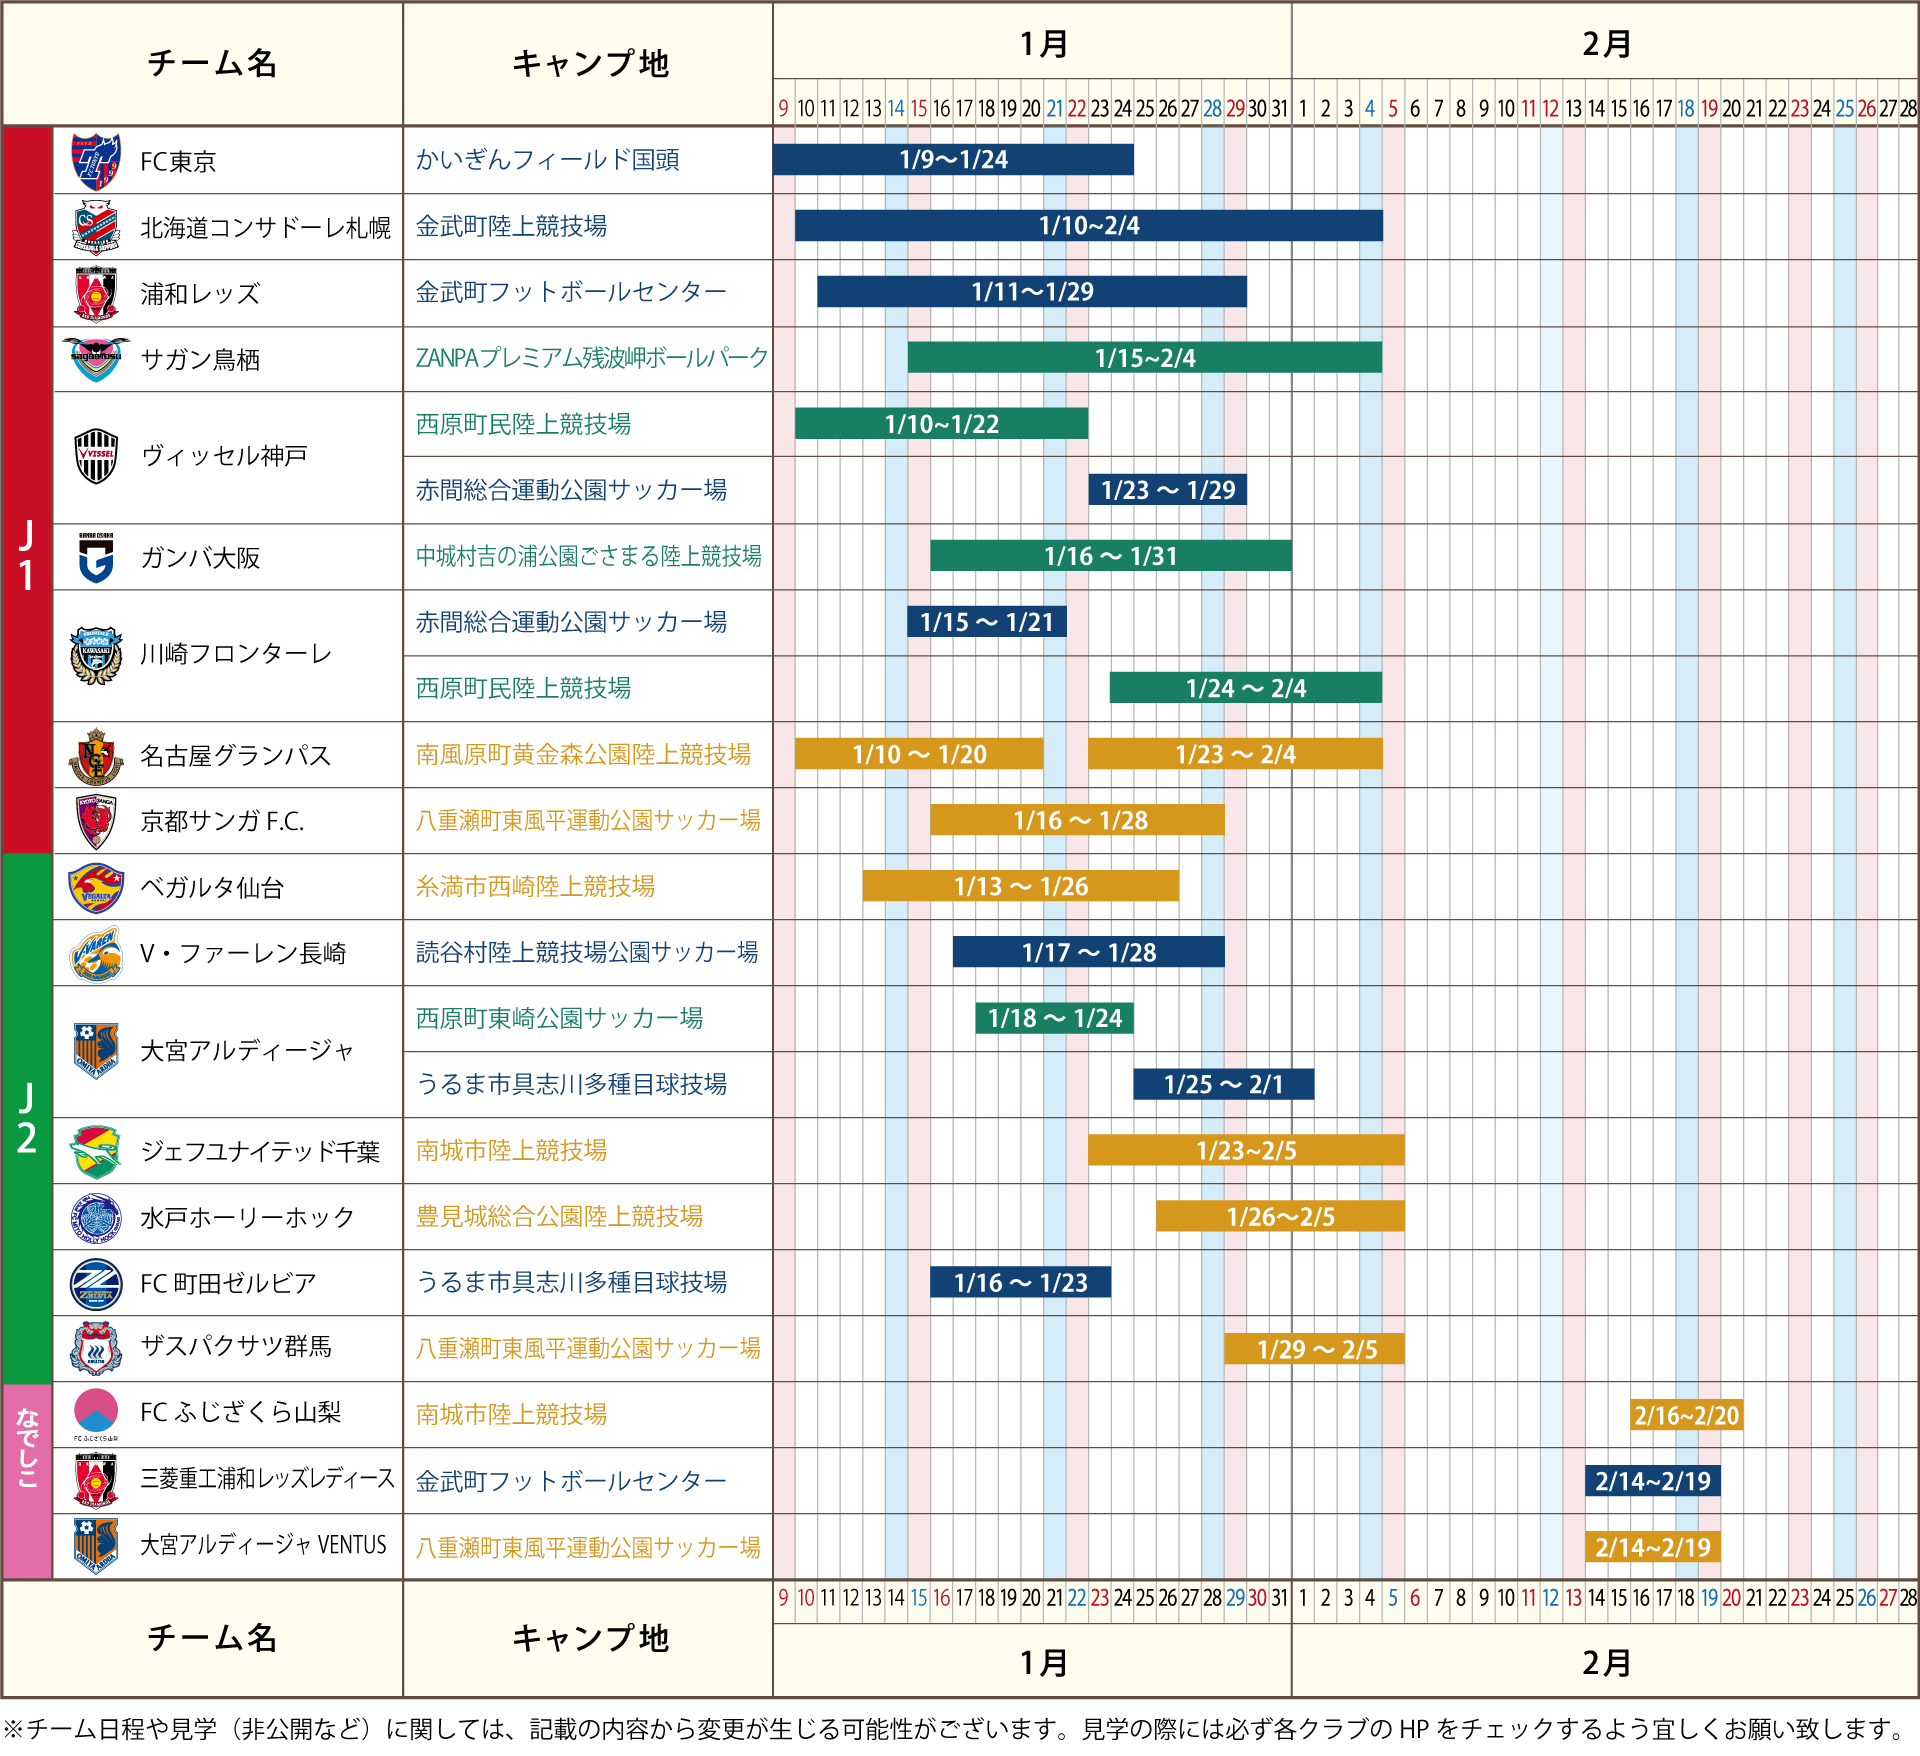Click the pink なでしこ league label
This screenshot has height=1756, width=1920.
click(27, 1481)
